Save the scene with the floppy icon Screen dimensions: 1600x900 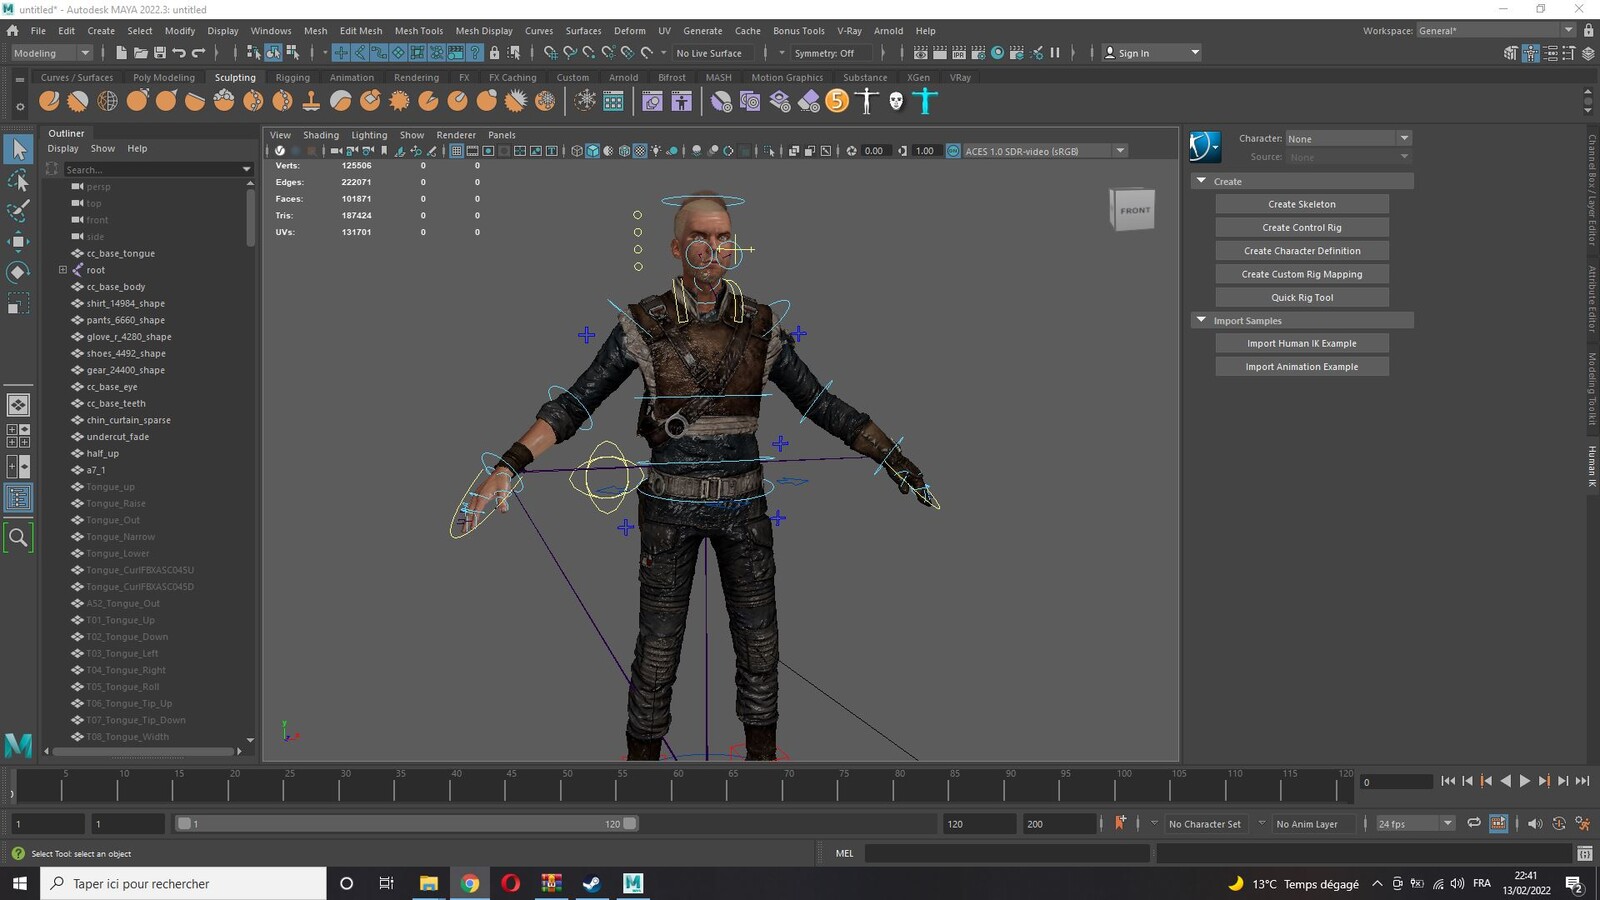(x=160, y=53)
